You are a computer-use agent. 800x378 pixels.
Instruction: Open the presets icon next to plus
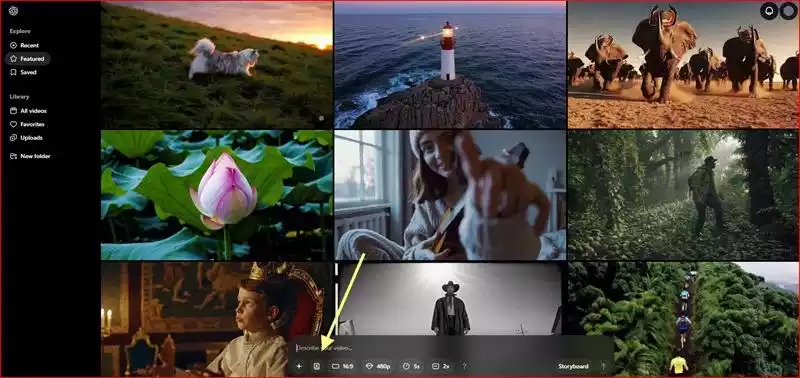point(316,366)
